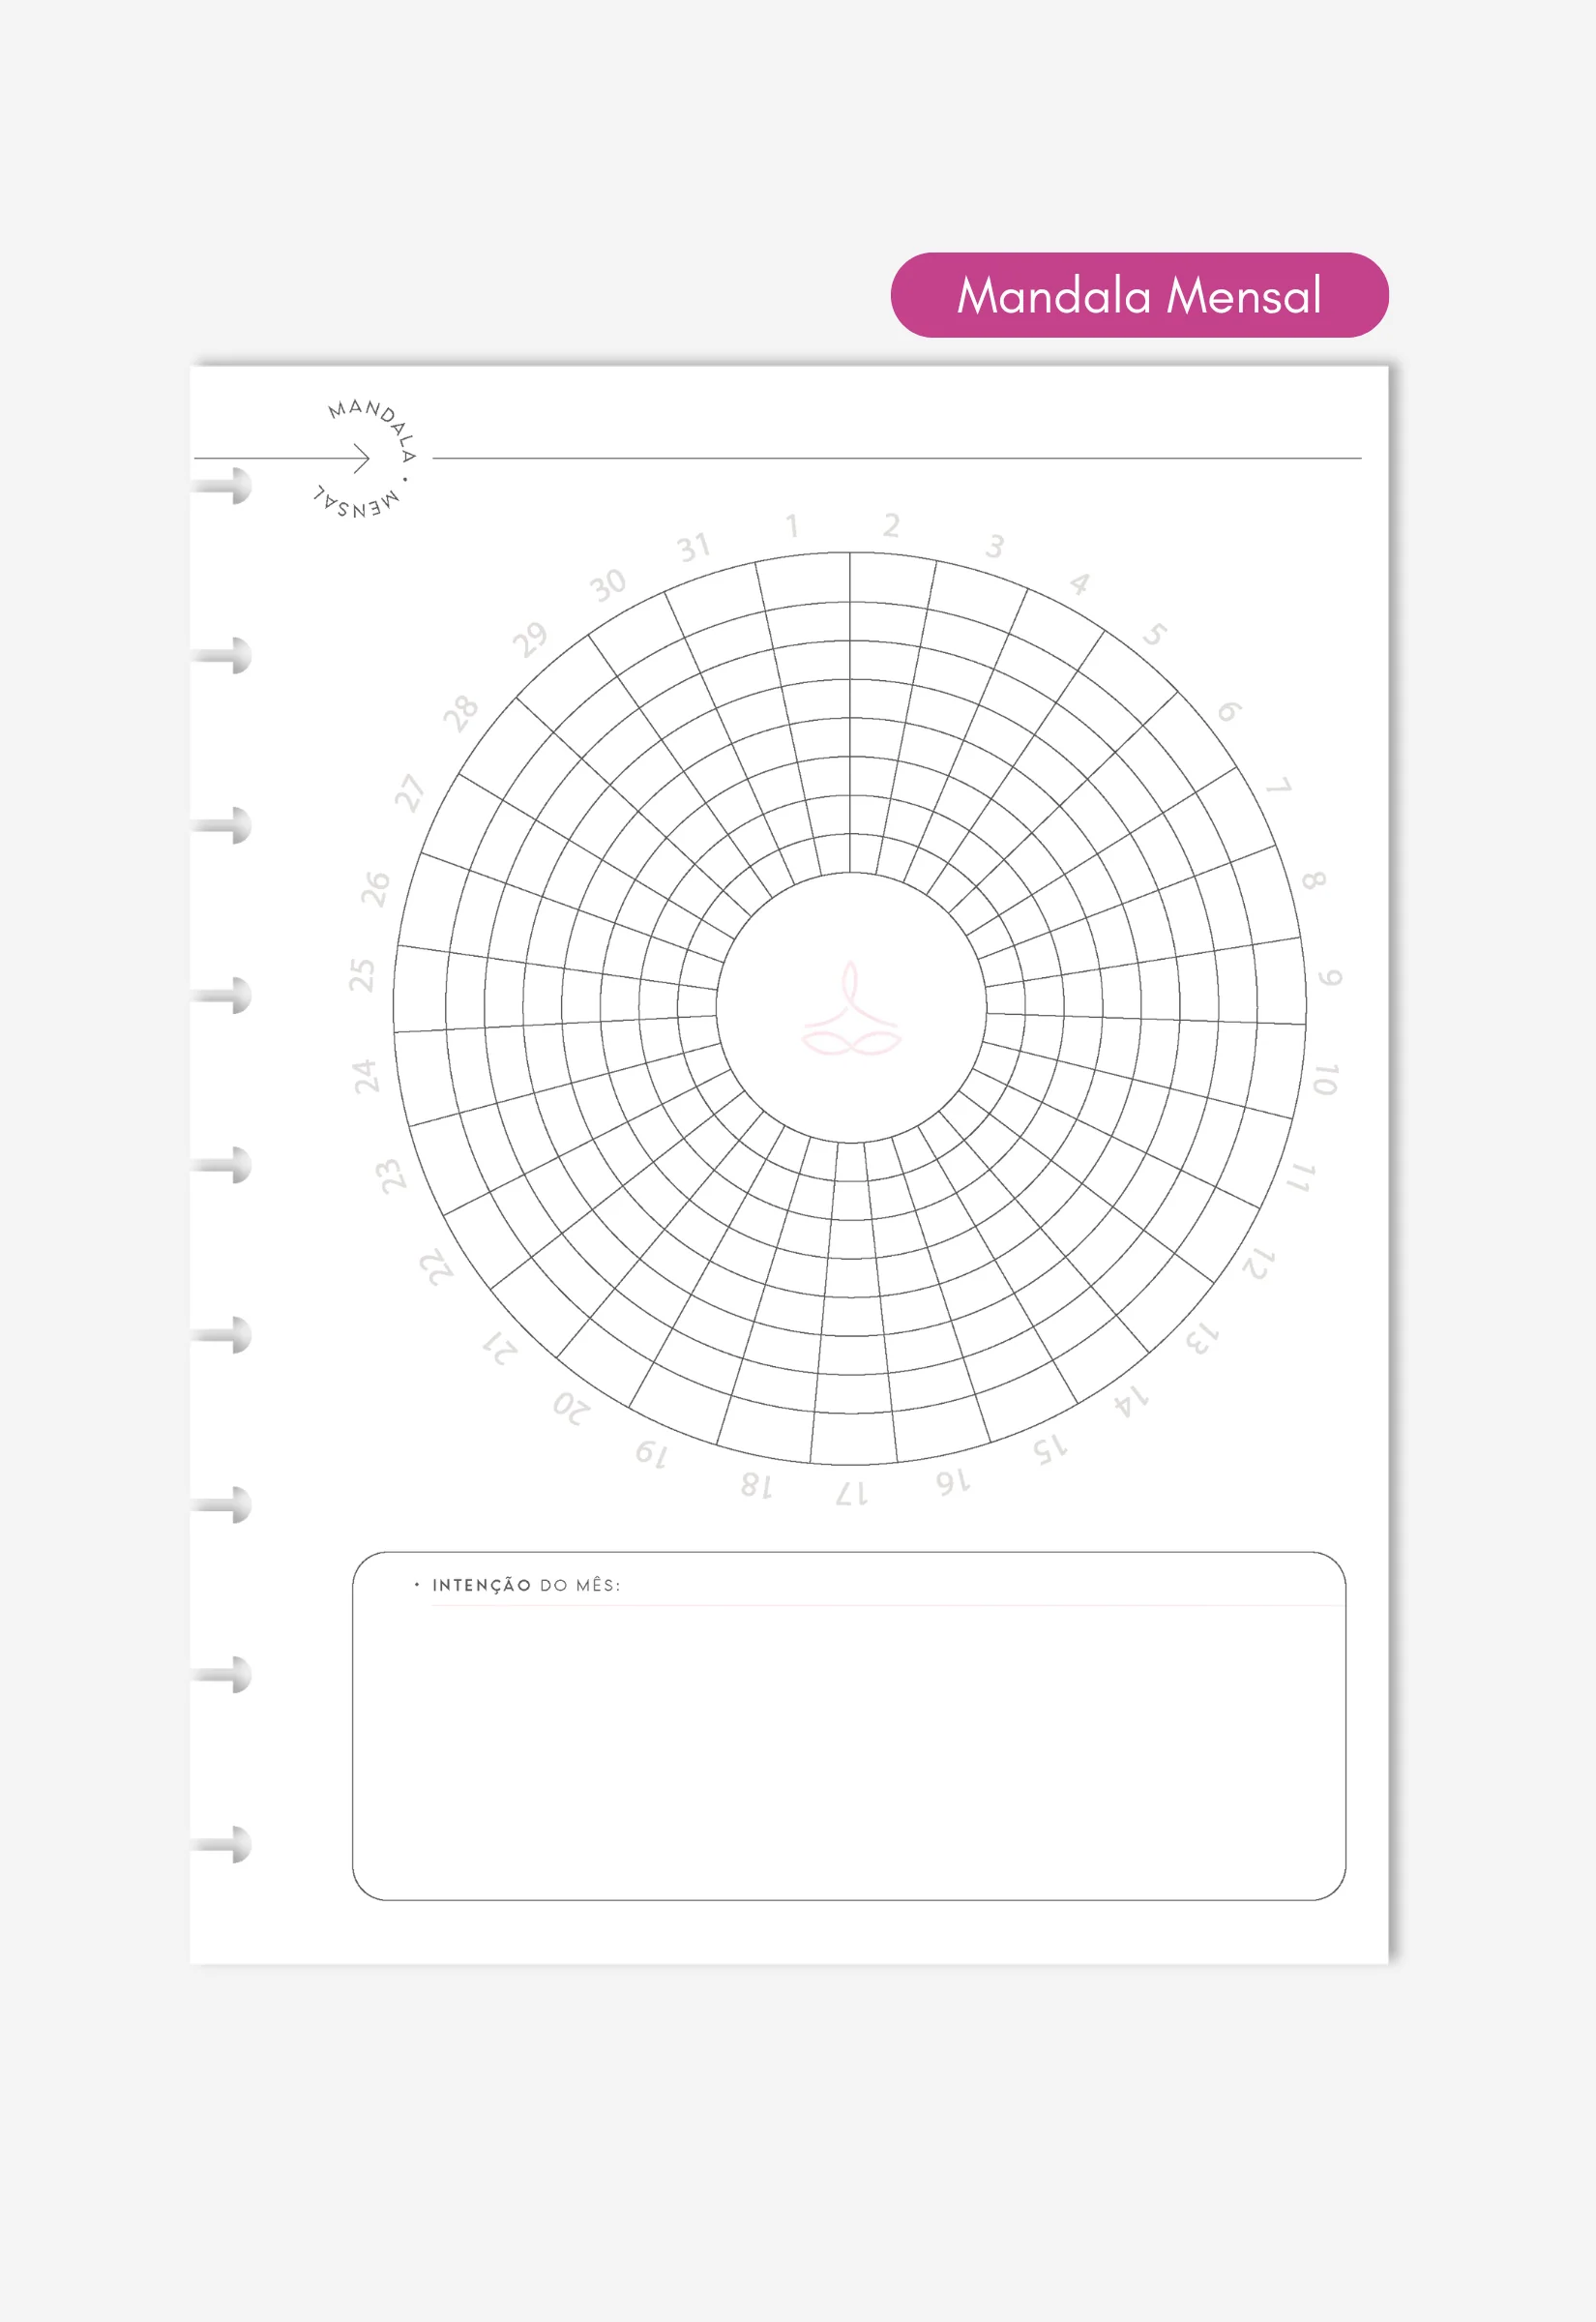Image resolution: width=1596 pixels, height=2322 pixels.
Task: Click day number 26 on mandala
Action: tap(375, 888)
